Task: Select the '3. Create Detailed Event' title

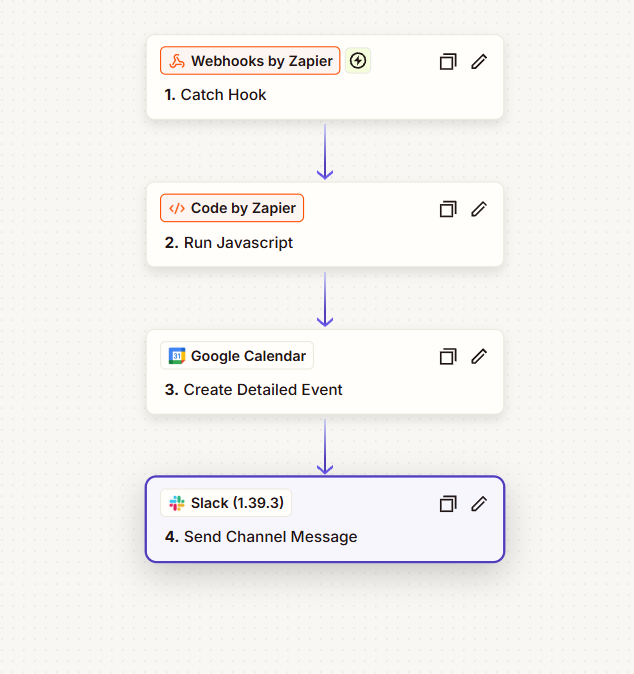Action: [254, 390]
